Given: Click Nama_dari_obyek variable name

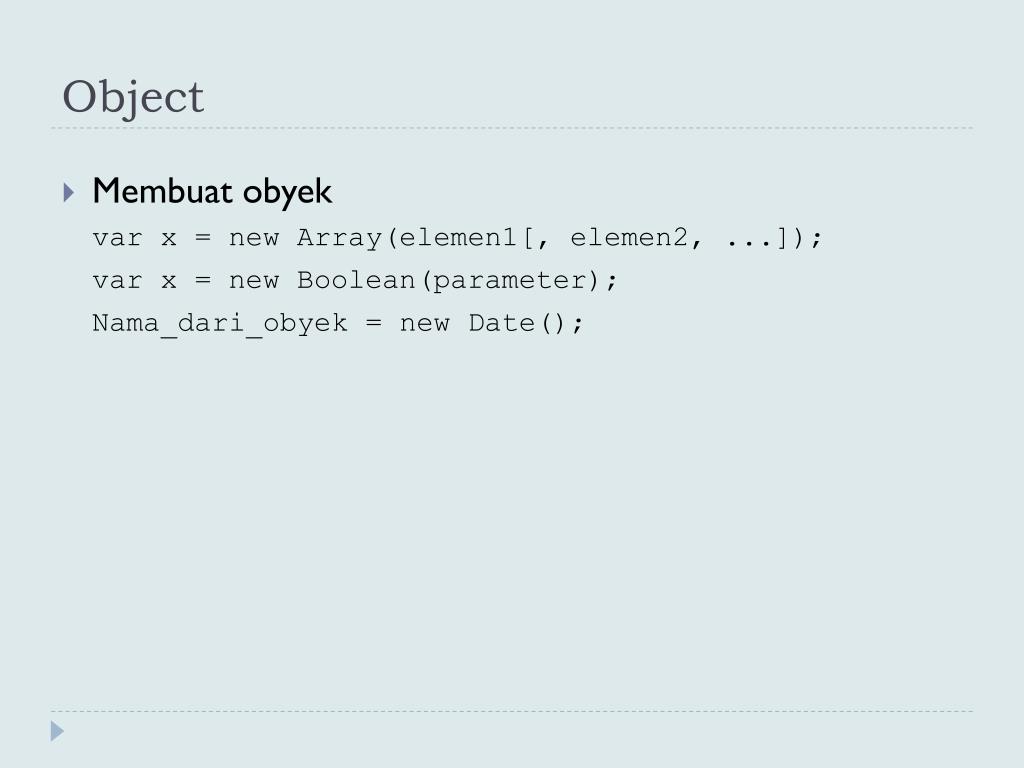Looking at the screenshot, I should [x=220, y=325].
